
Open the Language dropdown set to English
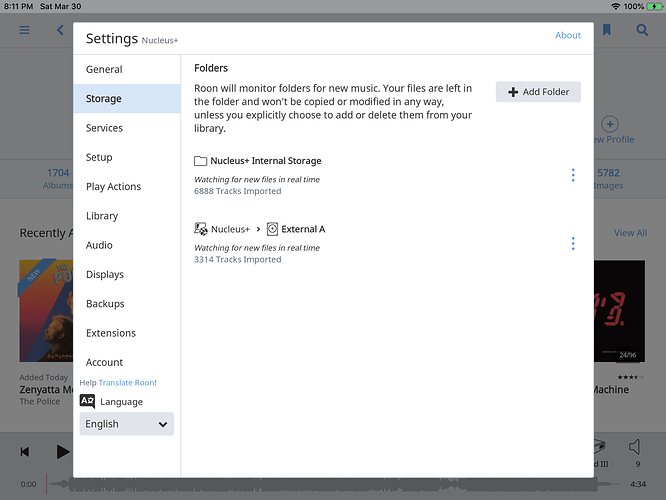(127, 424)
